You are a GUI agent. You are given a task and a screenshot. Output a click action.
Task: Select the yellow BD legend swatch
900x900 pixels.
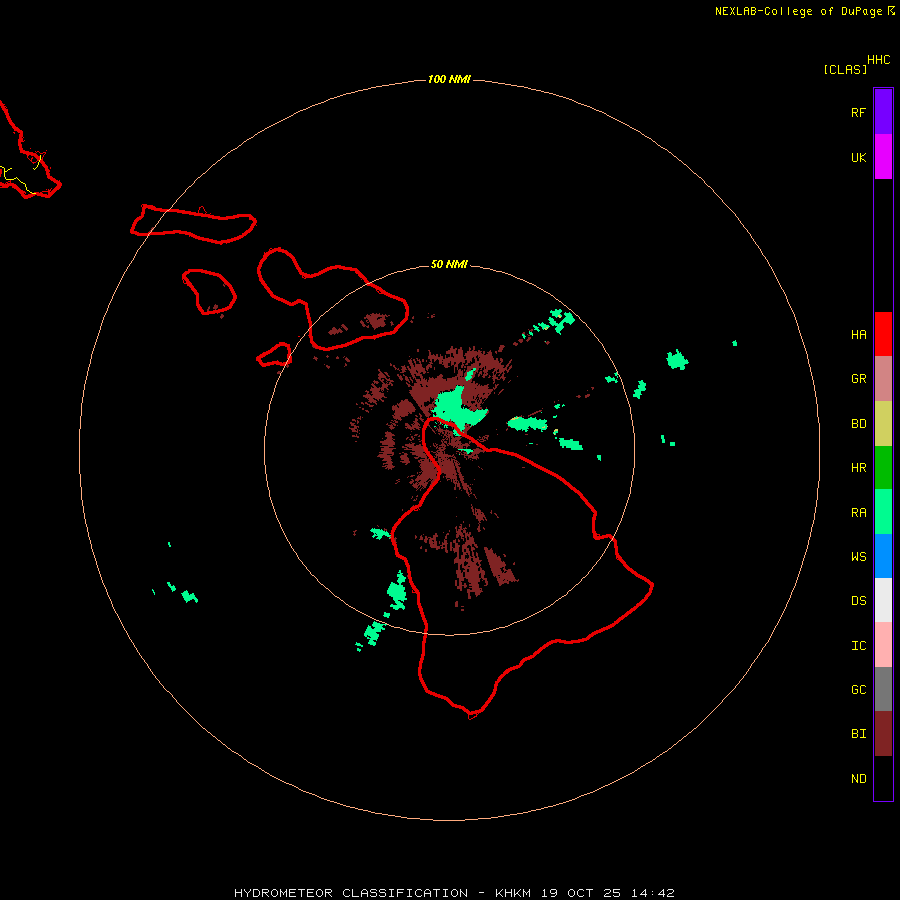[883, 423]
